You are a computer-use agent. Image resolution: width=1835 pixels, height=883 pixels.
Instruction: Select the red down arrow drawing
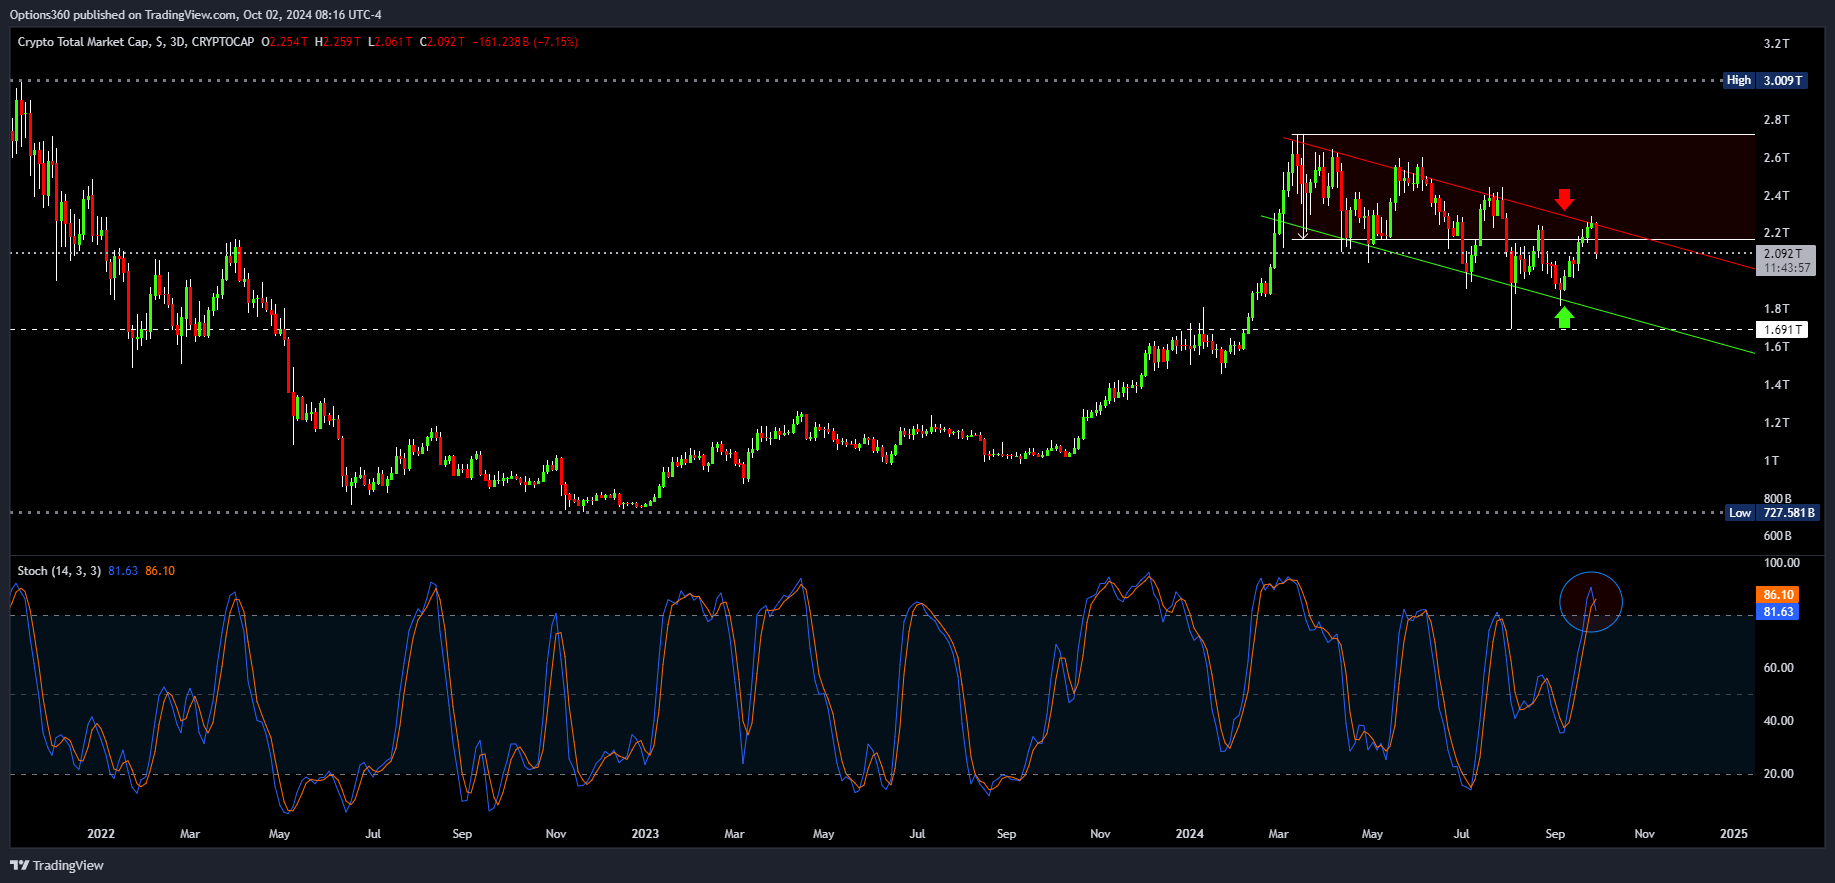pyautogui.click(x=1564, y=199)
